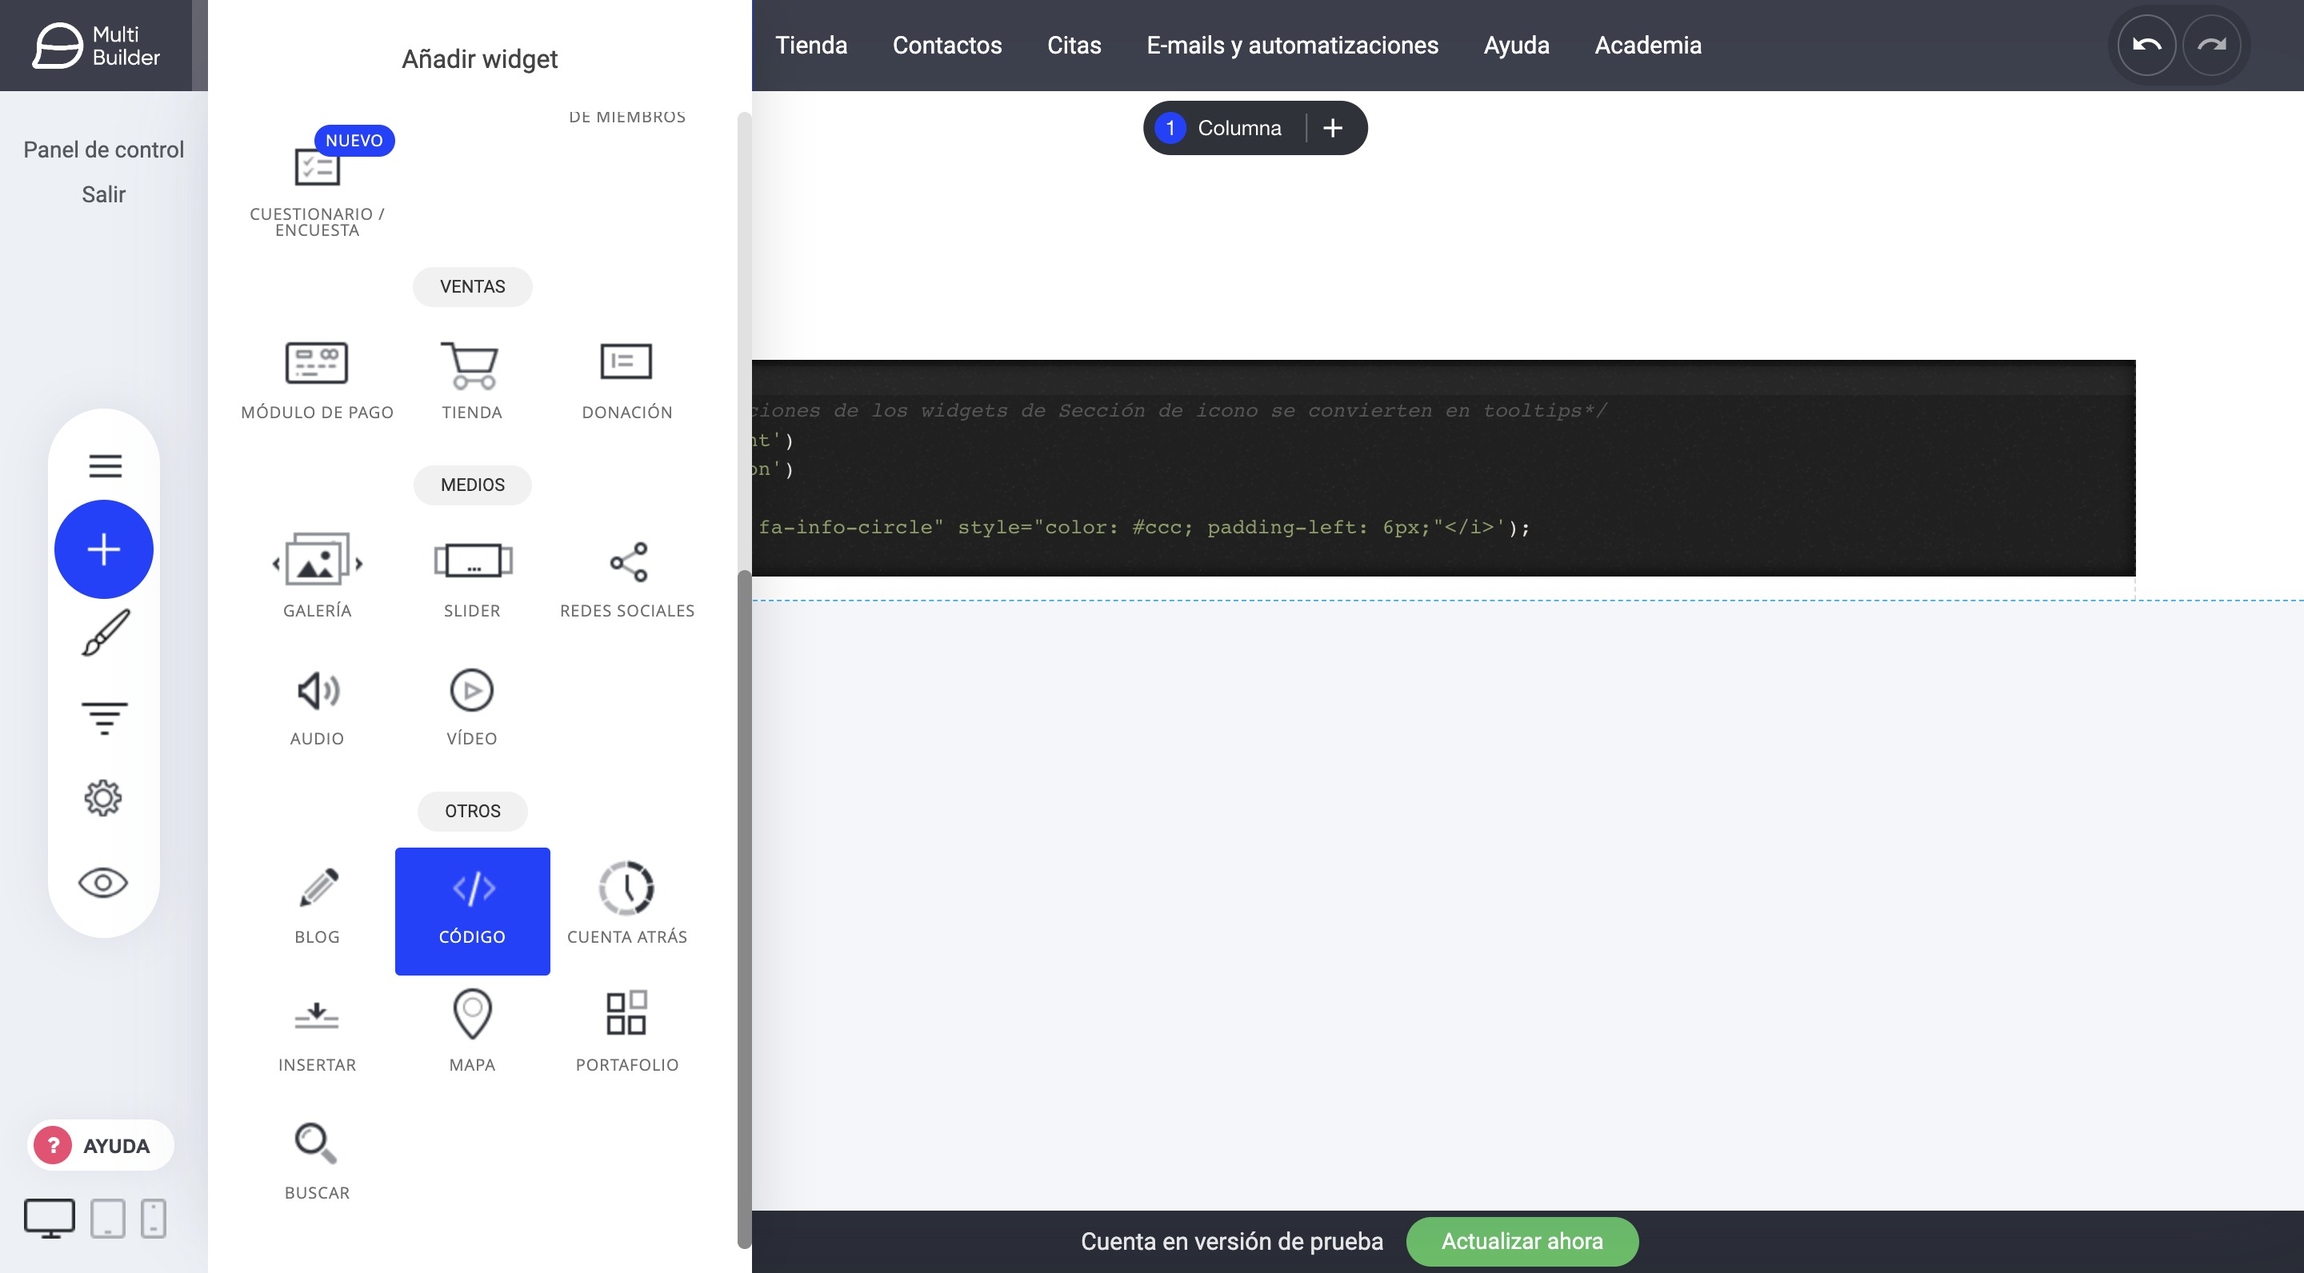Click the Actualizar ahora button
The image size is (2304, 1273).
click(x=1521, y=1241)
